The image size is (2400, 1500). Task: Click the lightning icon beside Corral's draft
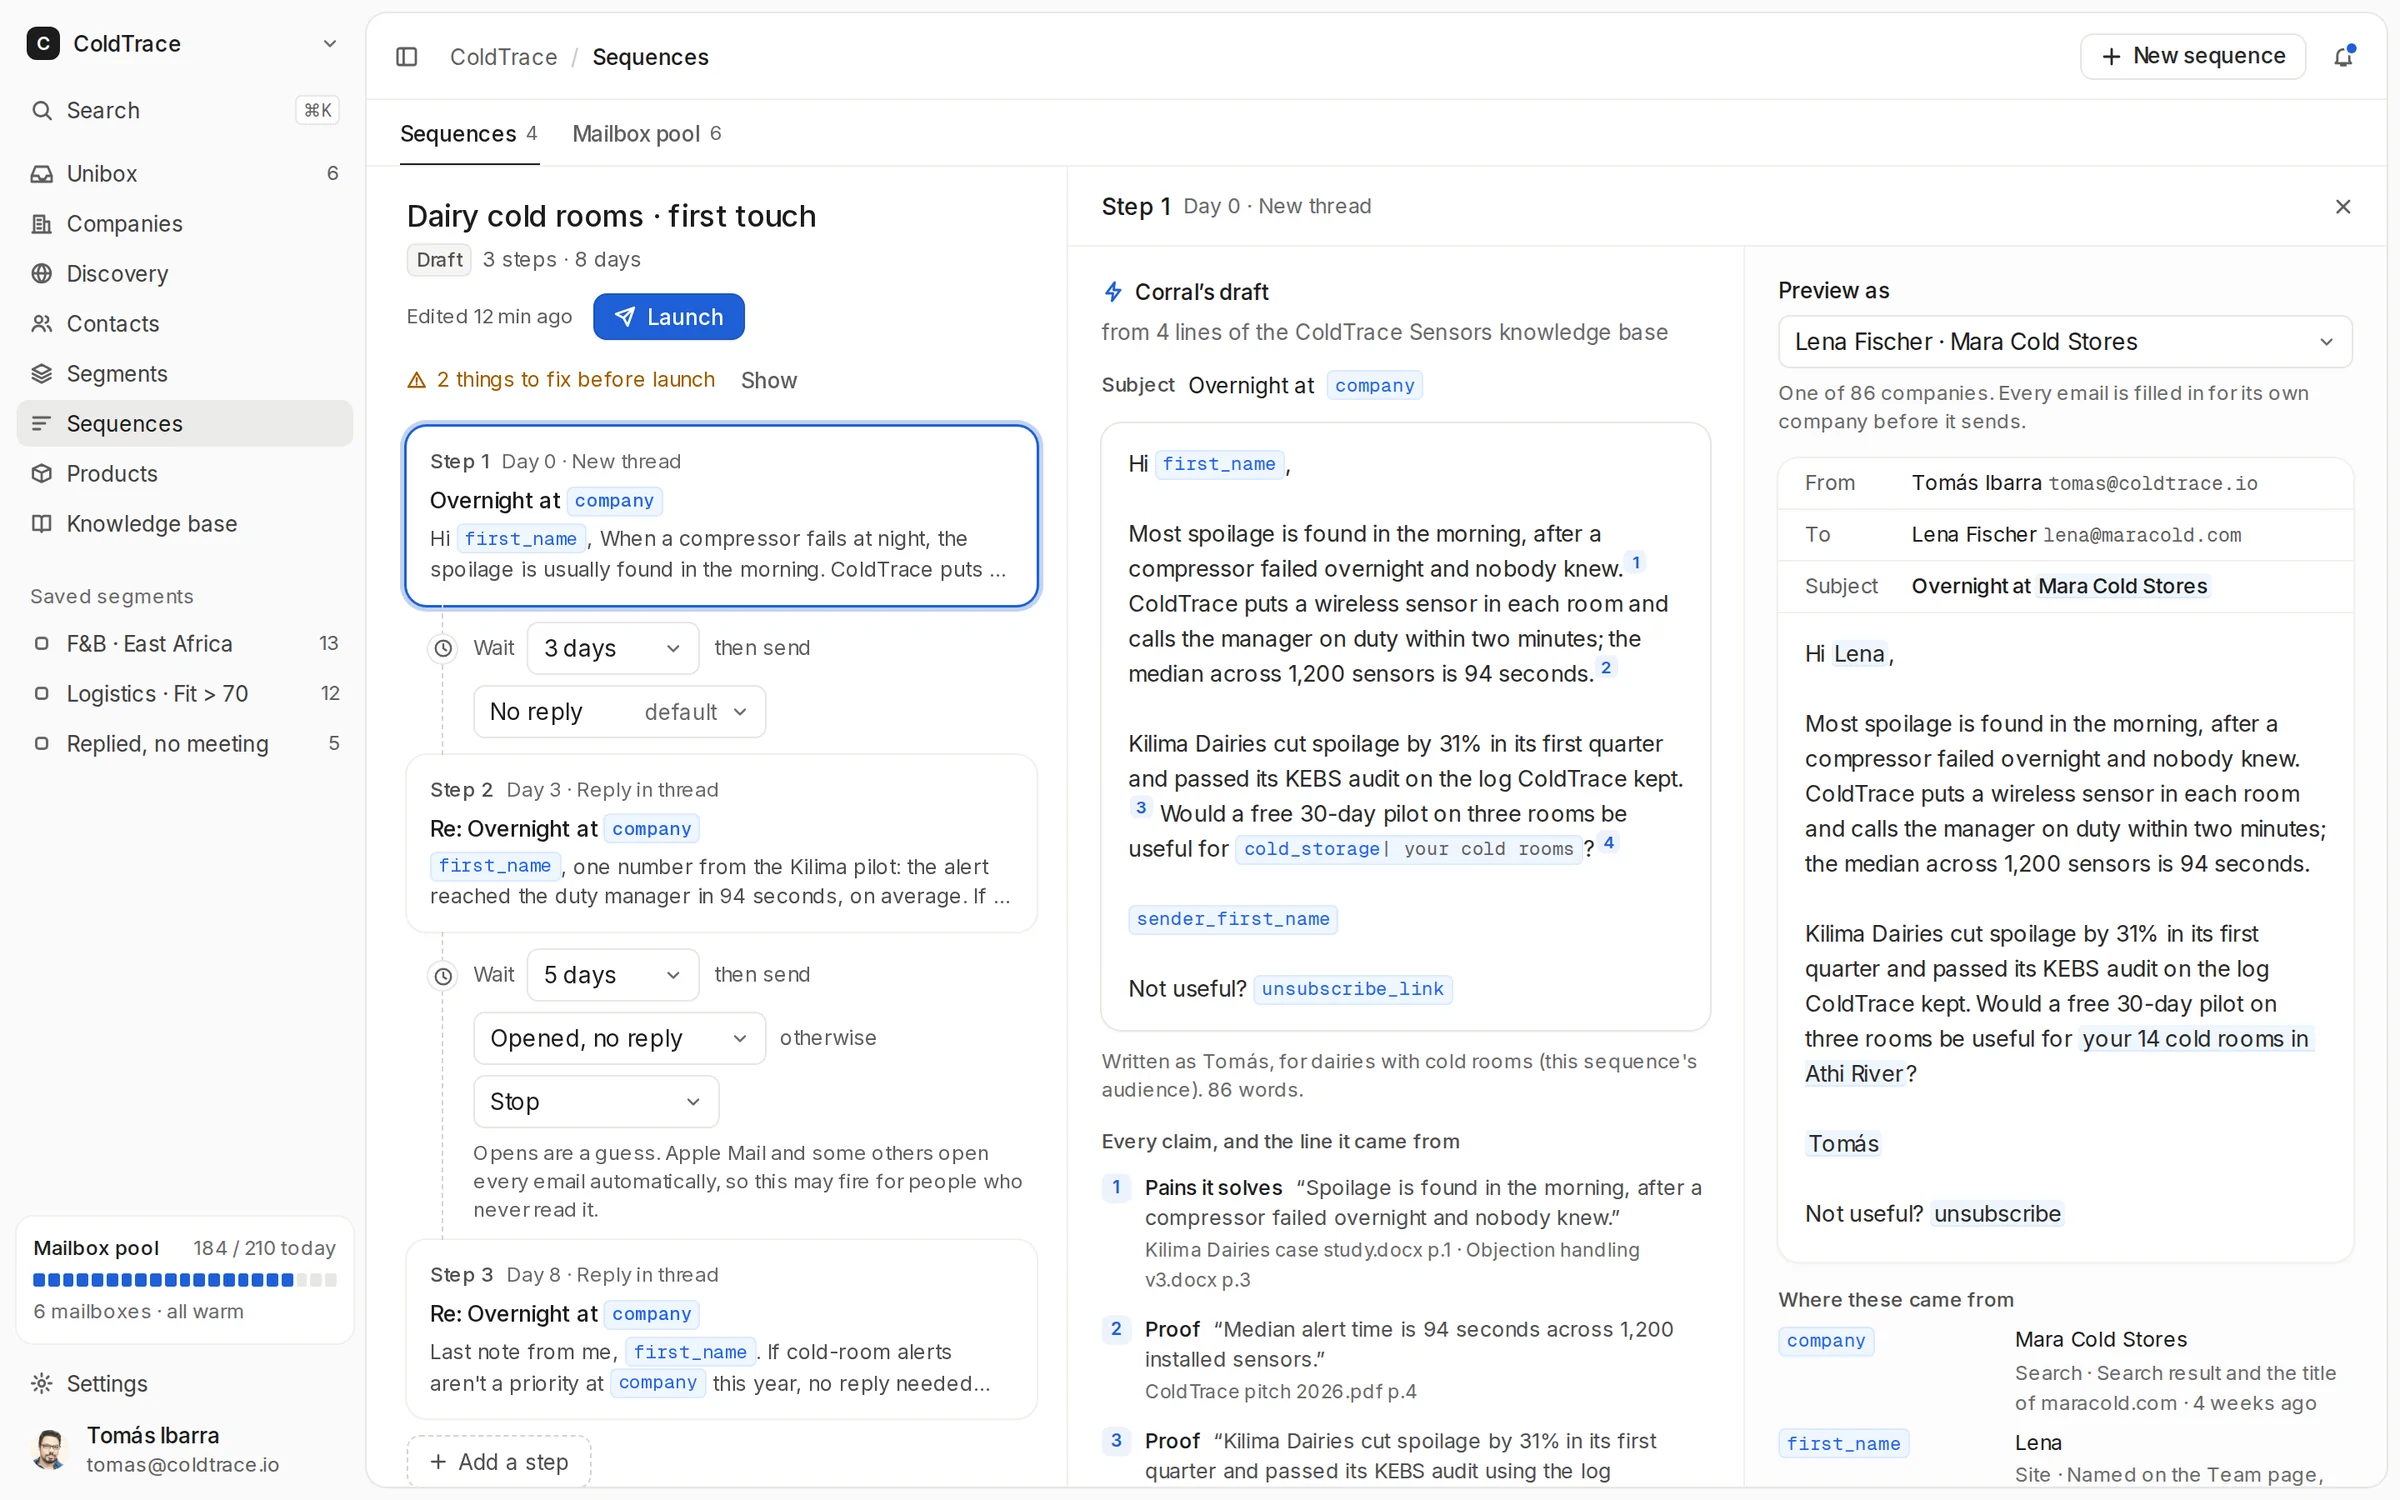click(x=1113, y=292)
